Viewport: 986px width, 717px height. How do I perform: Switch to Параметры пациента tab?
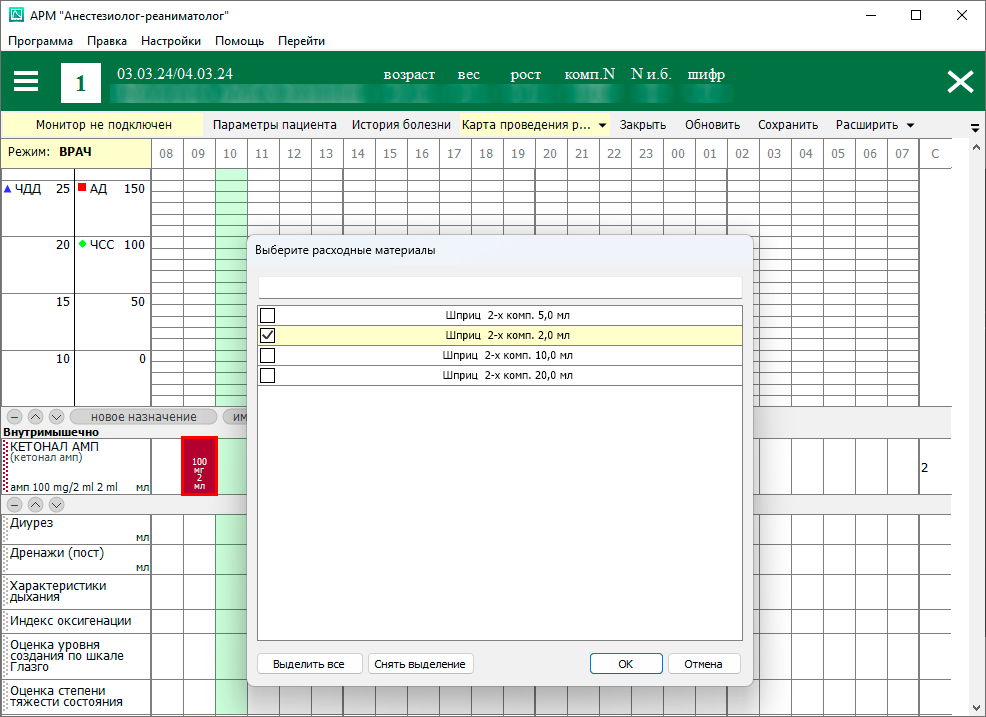275,125
